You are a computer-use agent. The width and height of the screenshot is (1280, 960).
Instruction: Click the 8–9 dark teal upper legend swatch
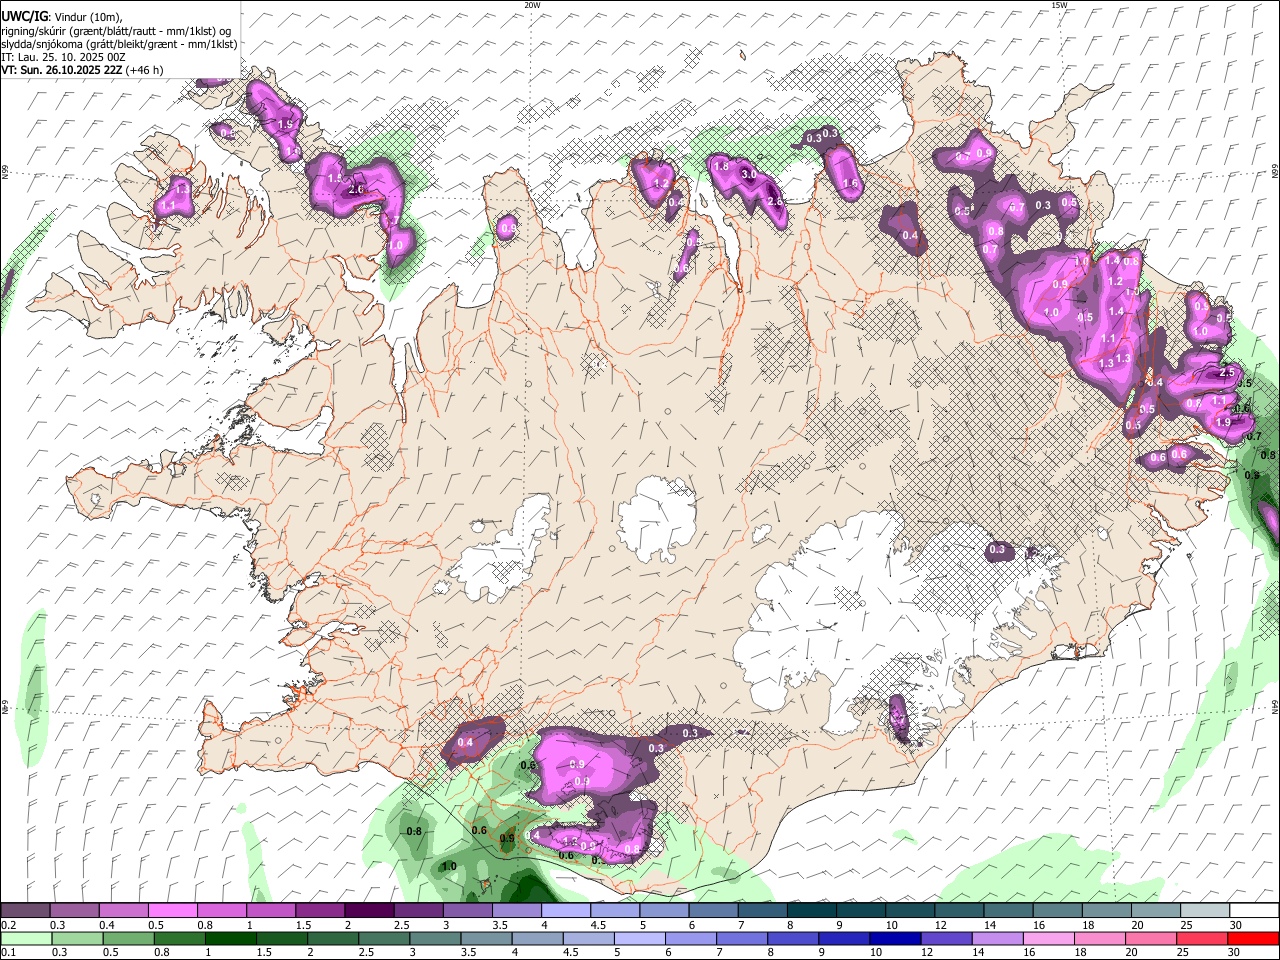[x=810, y=911]
